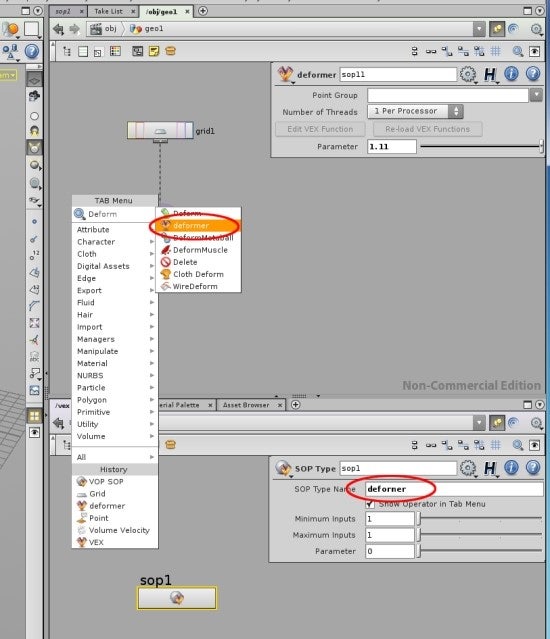Expand the Digital Assets submenu
Screen dimensions: 550x639
coord(115,266)
